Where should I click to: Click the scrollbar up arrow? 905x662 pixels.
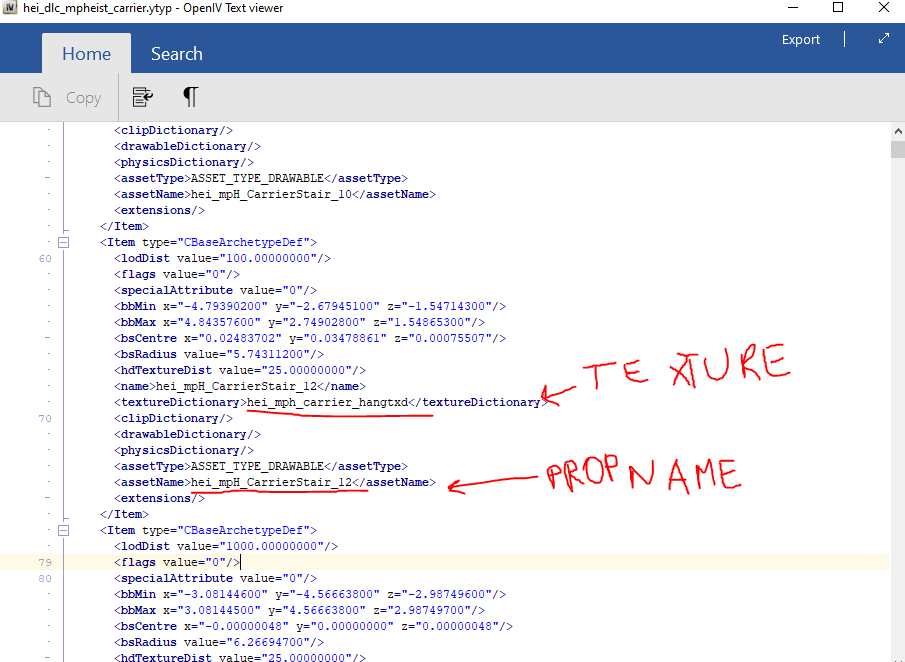[x=897, y=131]
